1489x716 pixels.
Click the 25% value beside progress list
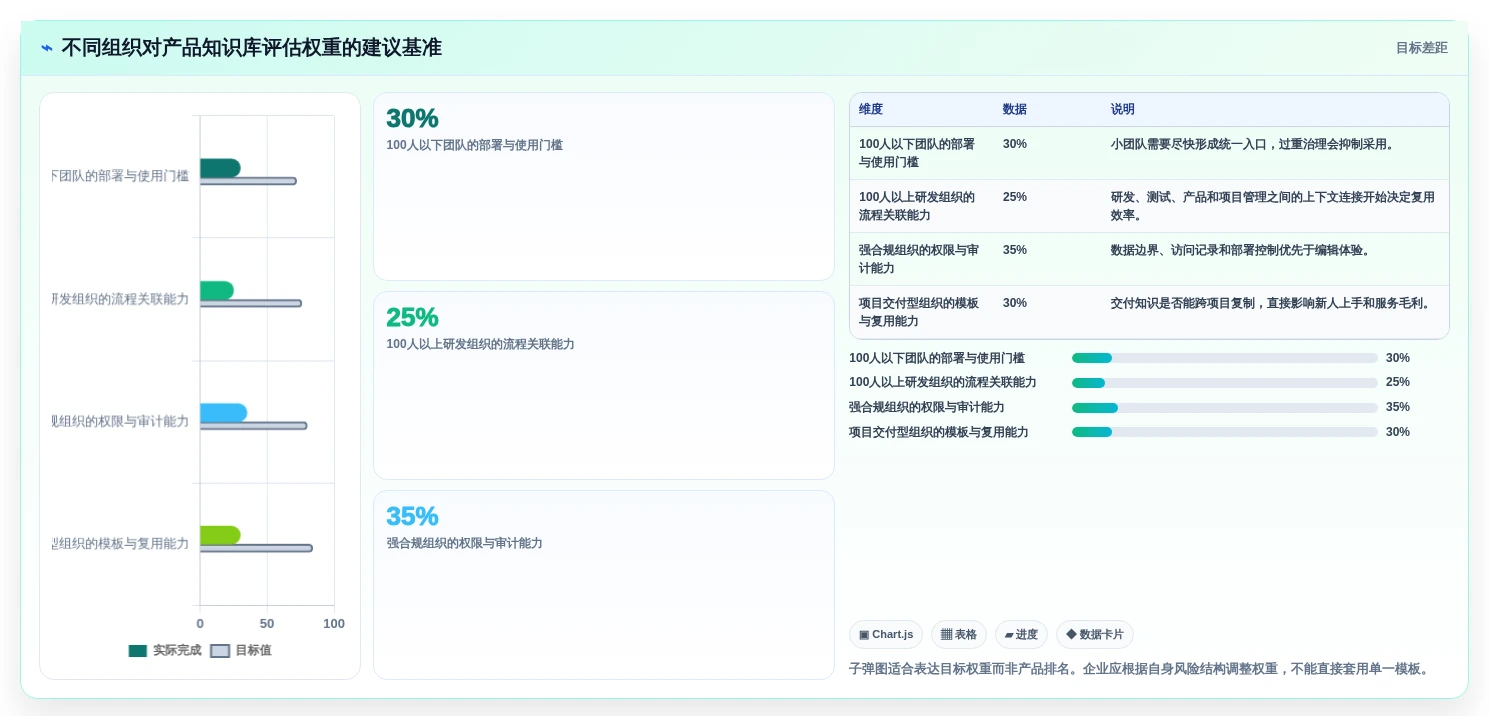pyautogui.click(x=1398, y=382)
